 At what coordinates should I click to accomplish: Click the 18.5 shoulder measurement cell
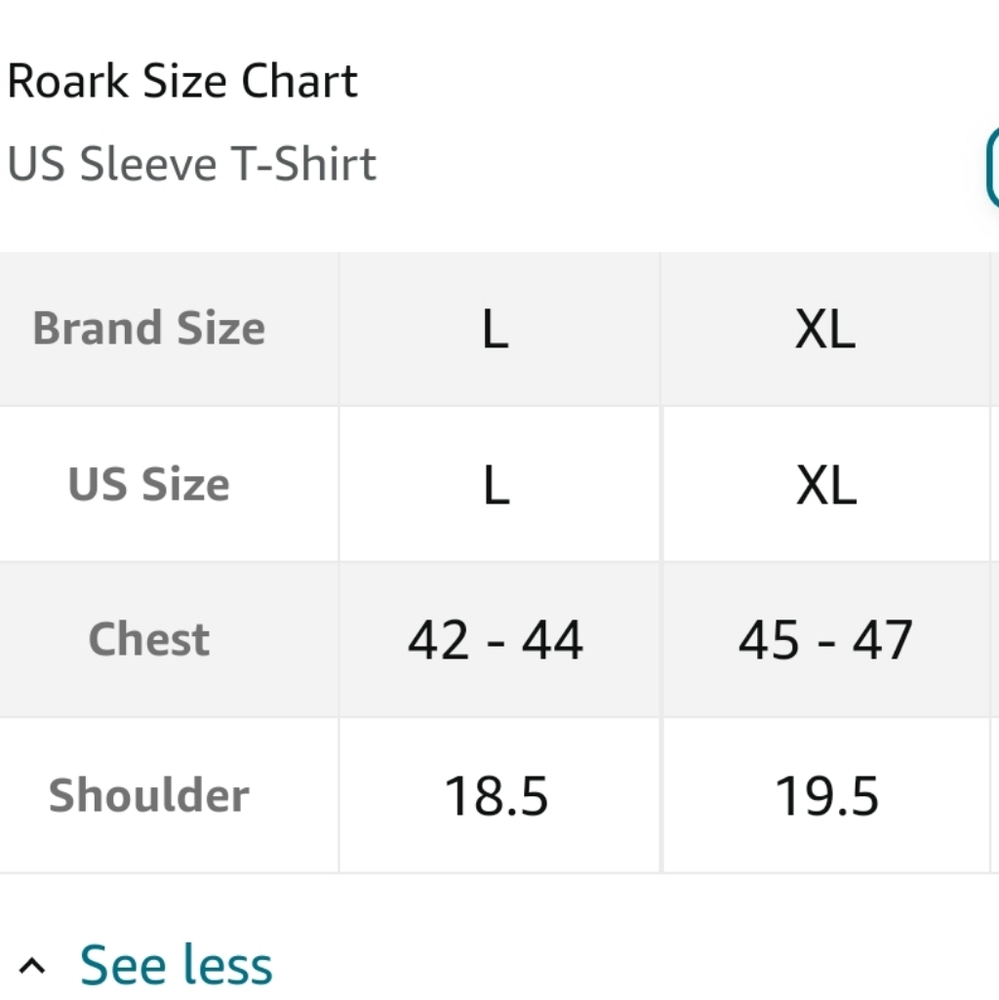pos(496,795)
